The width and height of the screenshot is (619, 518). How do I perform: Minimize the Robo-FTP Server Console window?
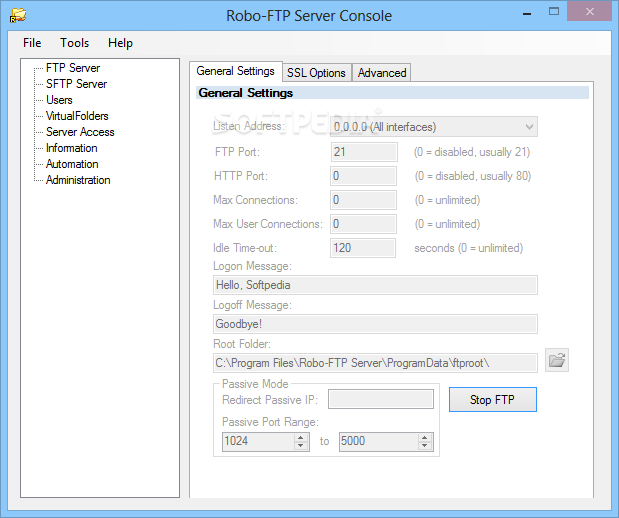click(527, 13)
